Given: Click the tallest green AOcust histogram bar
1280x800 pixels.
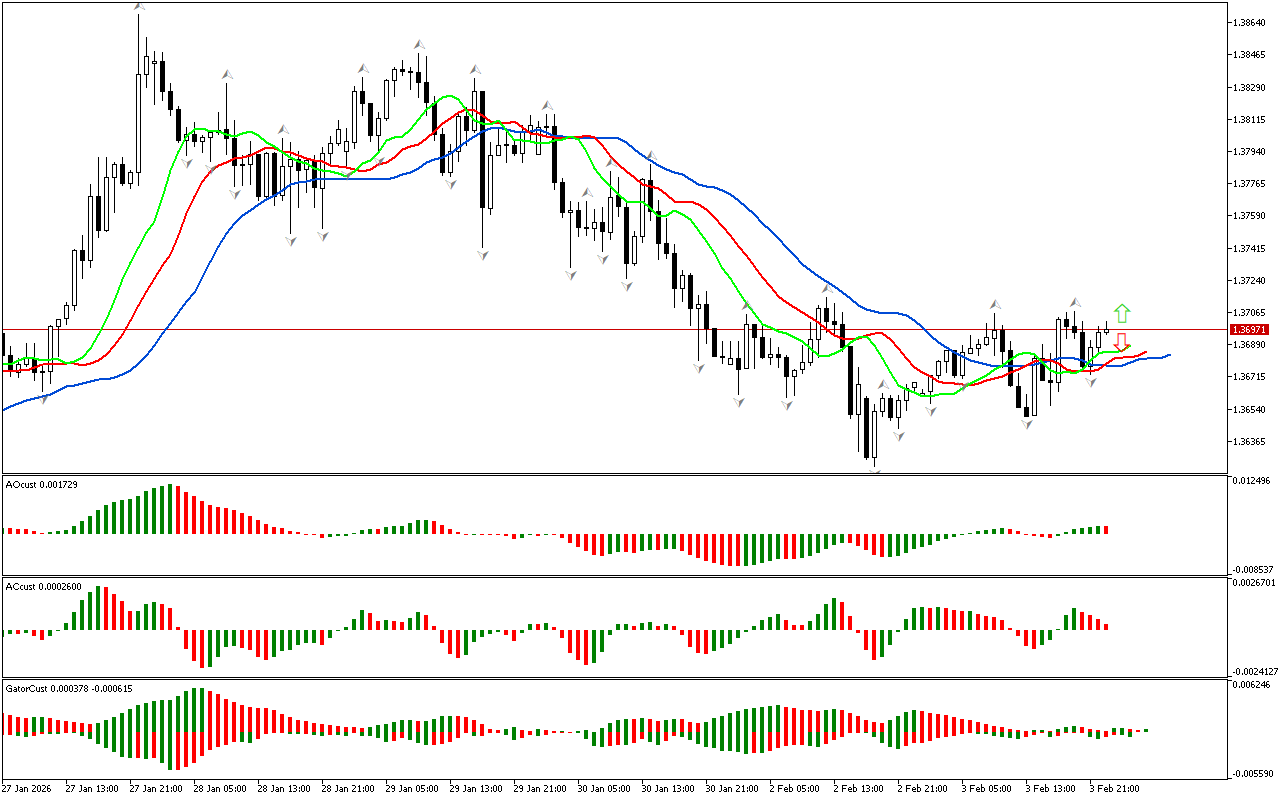Looking at the screenshot, I should [x=169, y=509].
